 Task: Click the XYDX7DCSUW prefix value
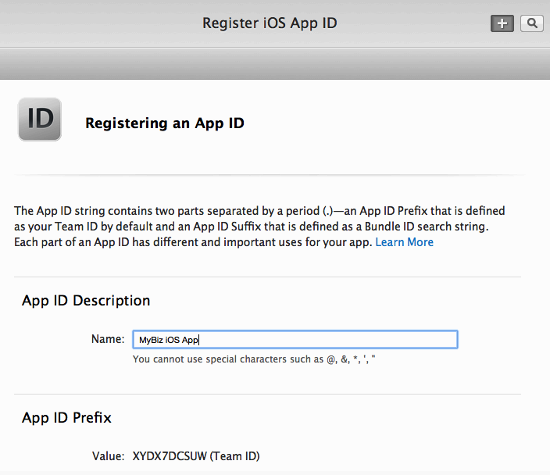(169, 456)
